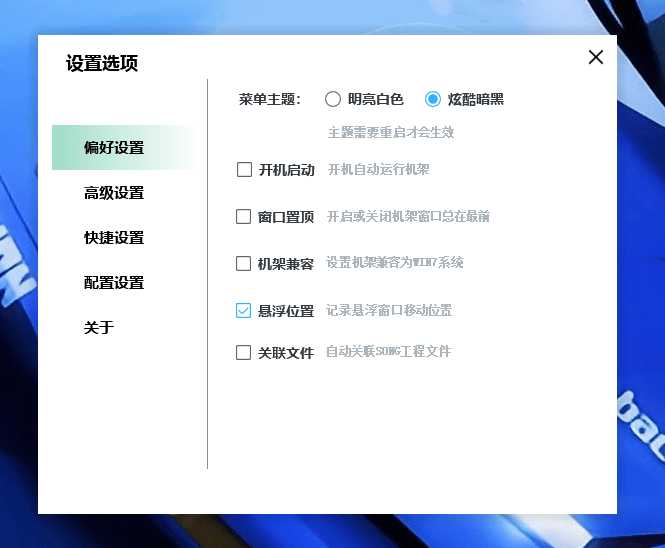Open the 快捷设置 tab
The width and height of the screenshot is (665, 548).
click(x=114, y=238)
